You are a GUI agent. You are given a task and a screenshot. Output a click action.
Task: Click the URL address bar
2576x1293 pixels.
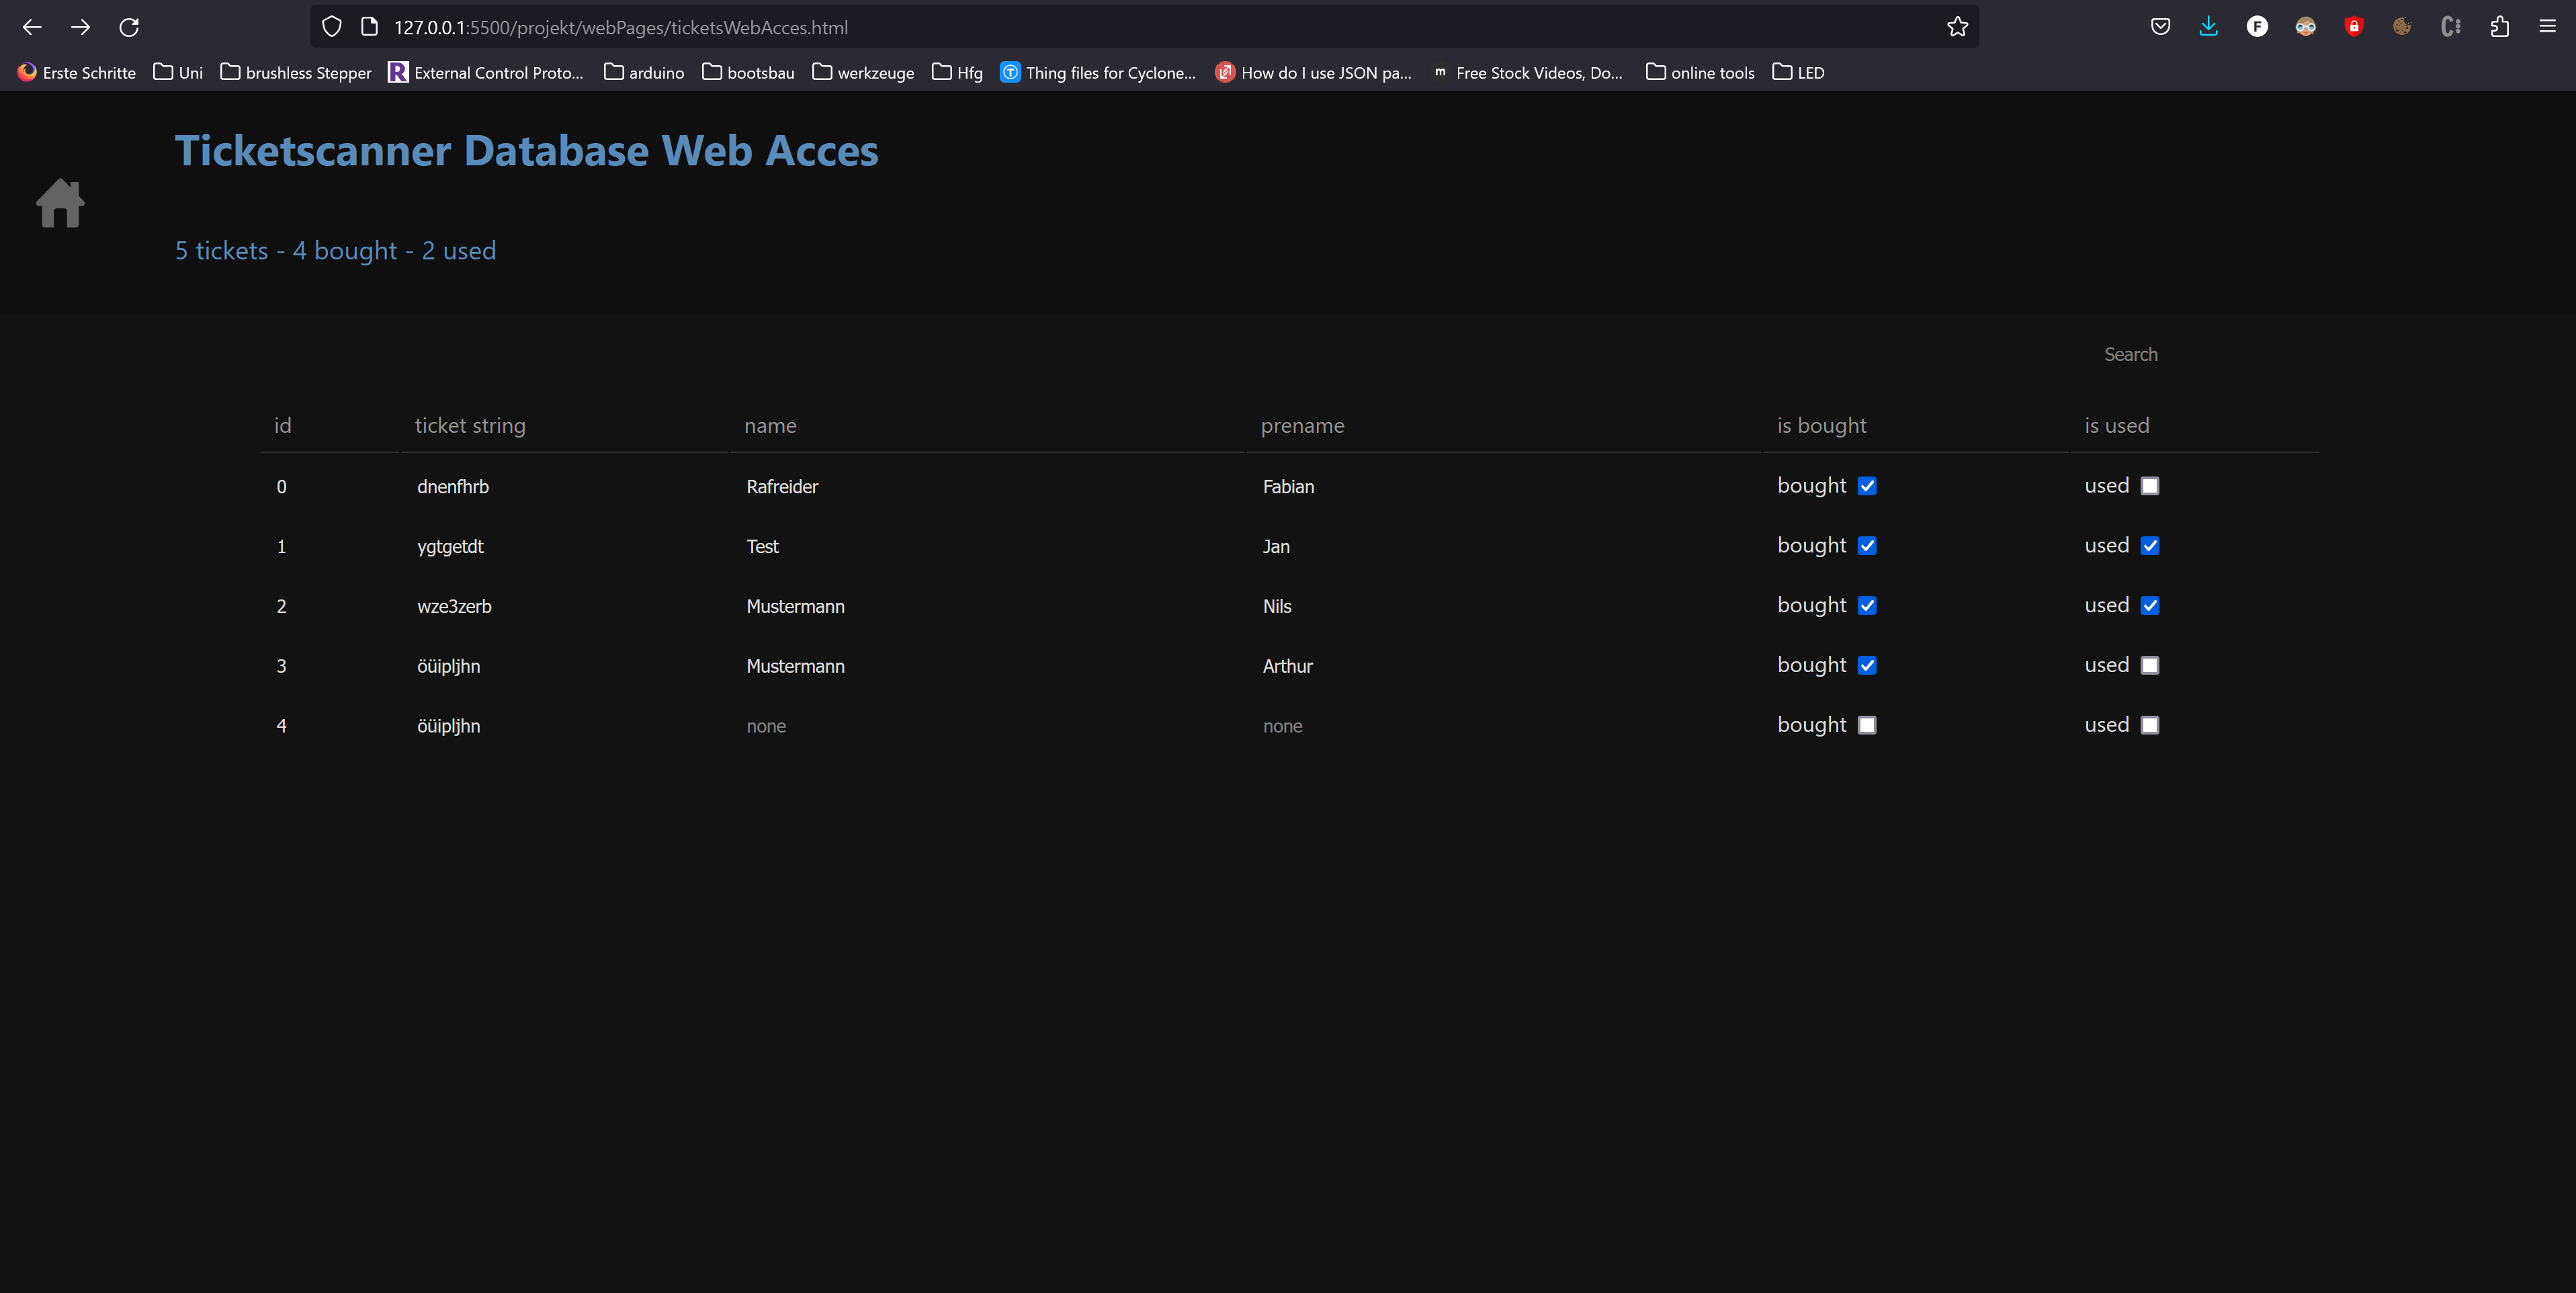click(1100, 27)
